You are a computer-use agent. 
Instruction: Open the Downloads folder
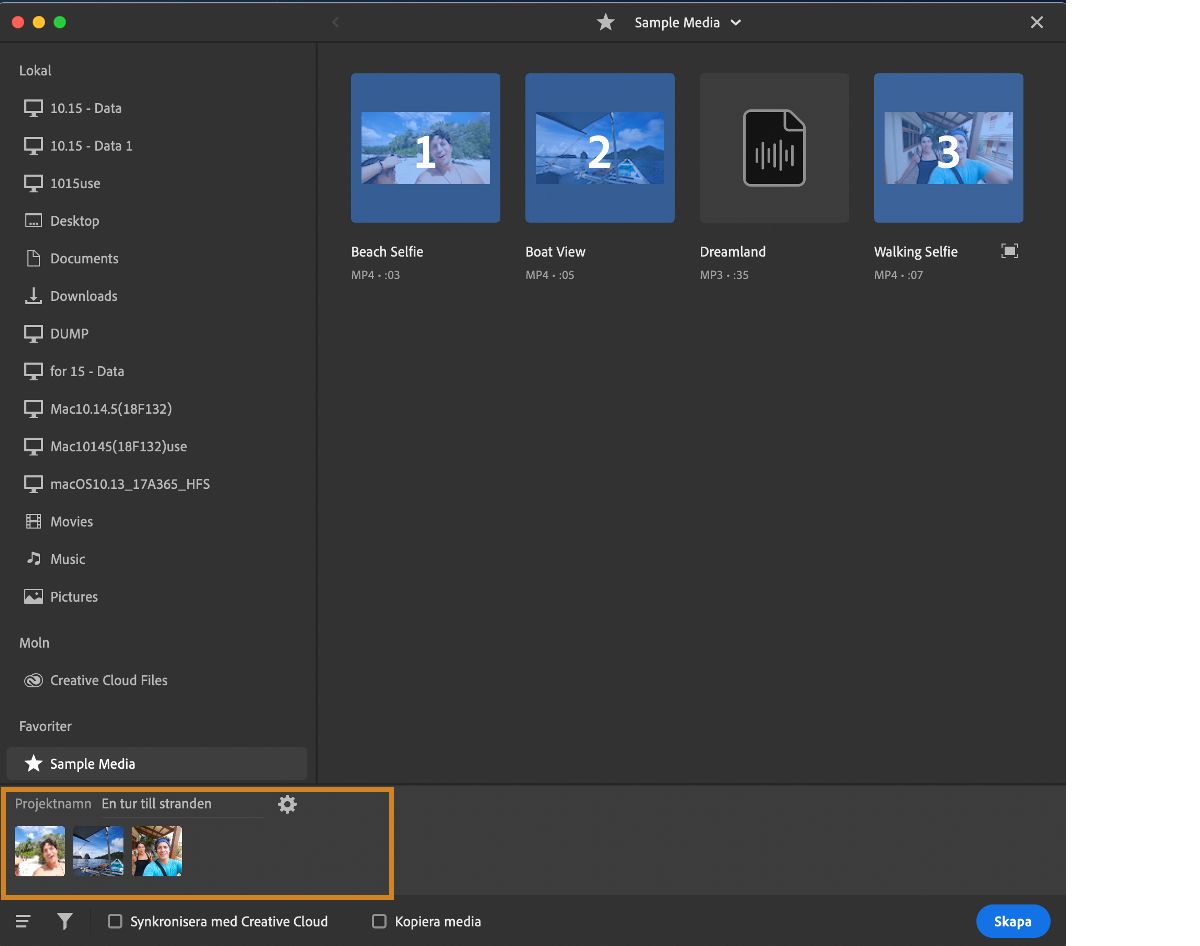coord(83,296)
